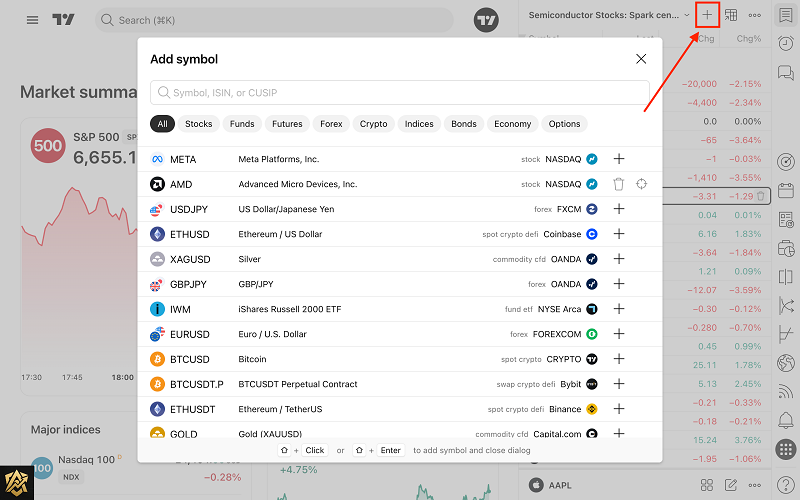Add GBPJPY with its plus icon
This screenshot has height=500, width=800.
[619, 284]
